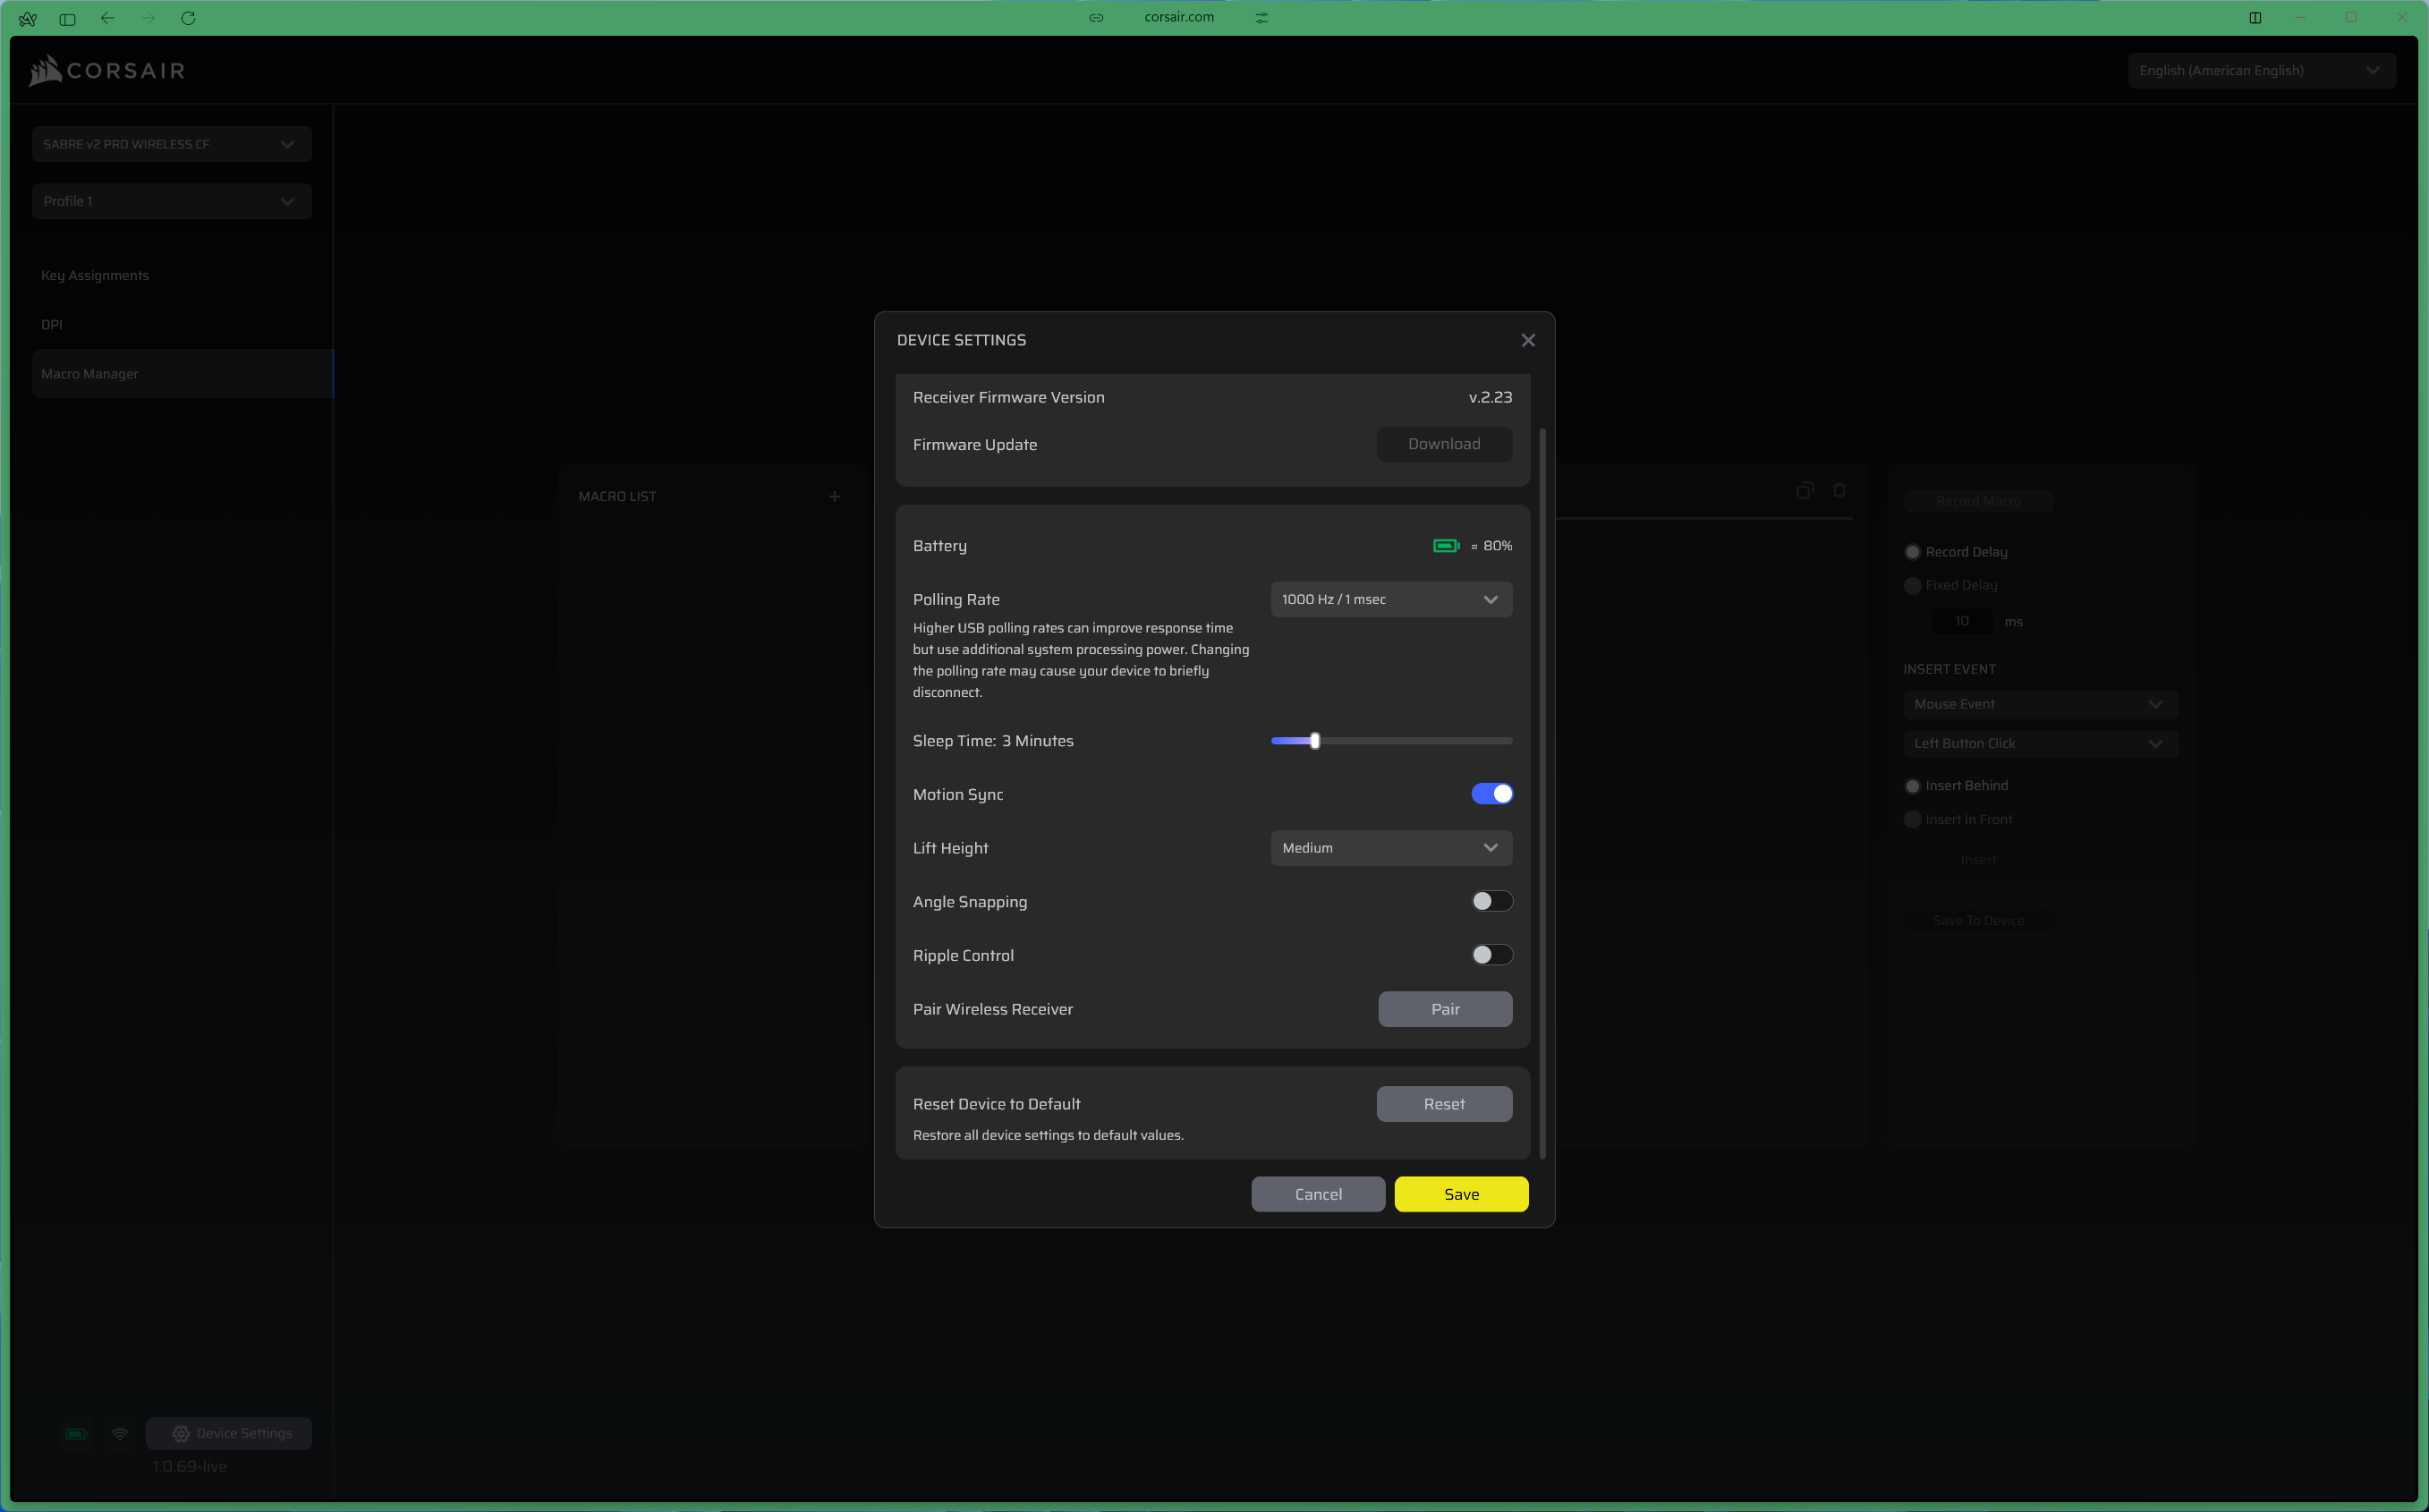Enable the Angle Snapping toggle
Screen dimensions: 2429x1512
pyautogui.click(x=1491, y=901)
